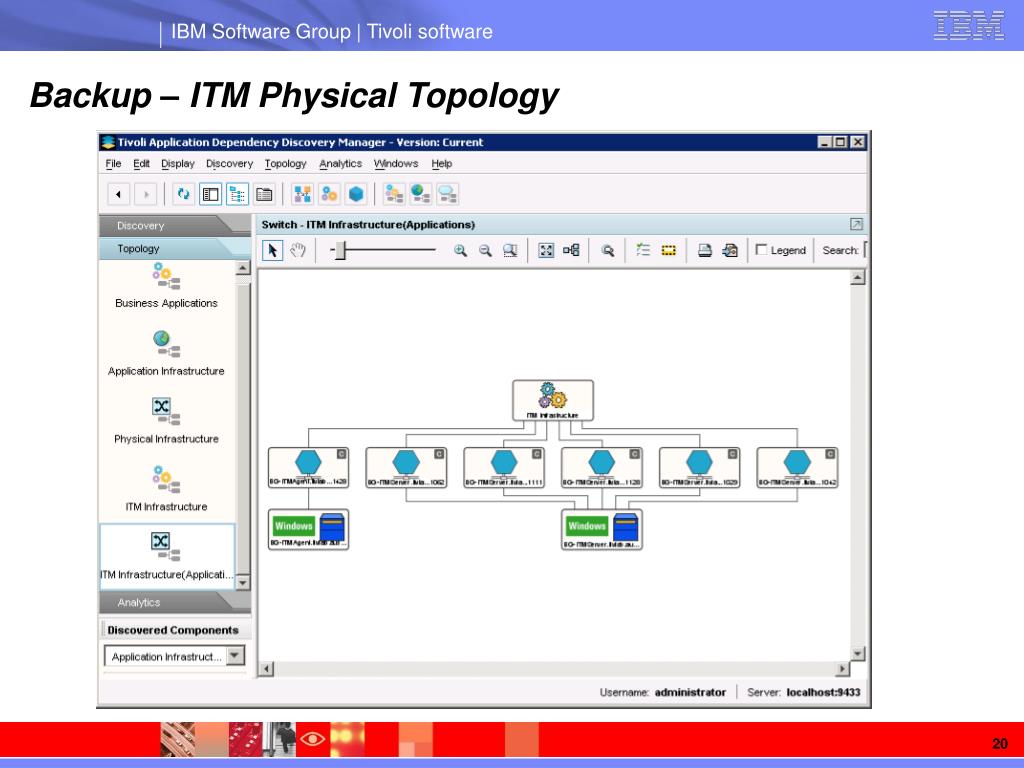Click the blue hexagon component toolbar icon
1024x768 pixels.
tap(356, 194)
